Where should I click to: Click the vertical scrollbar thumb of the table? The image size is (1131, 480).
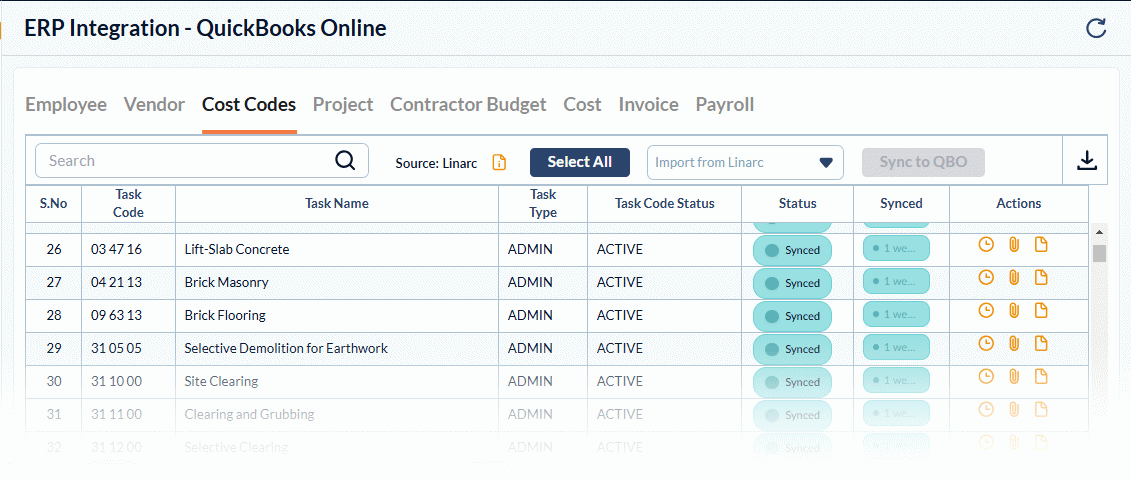point(1099,253)
